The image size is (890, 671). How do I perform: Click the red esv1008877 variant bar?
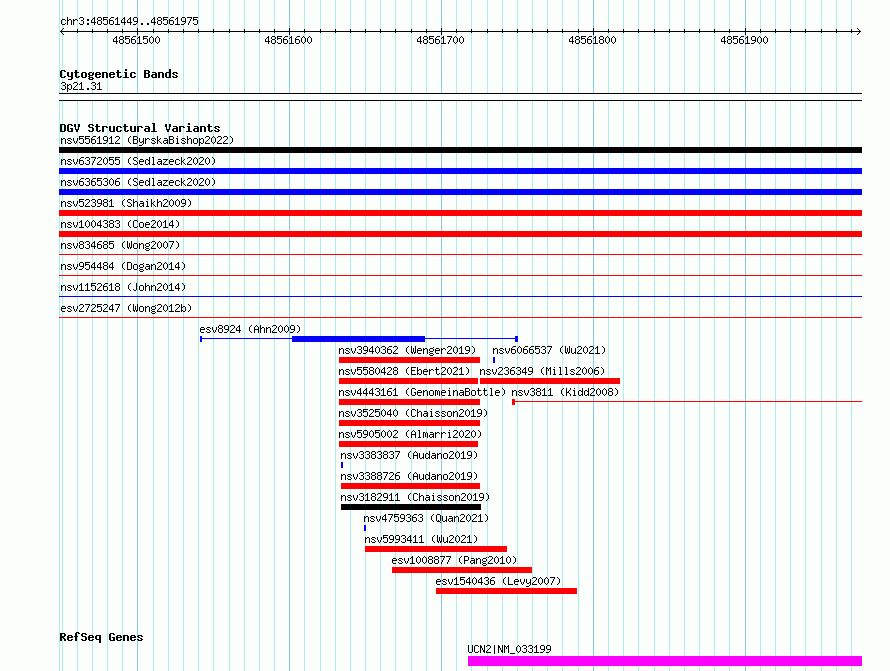point(462,570)
